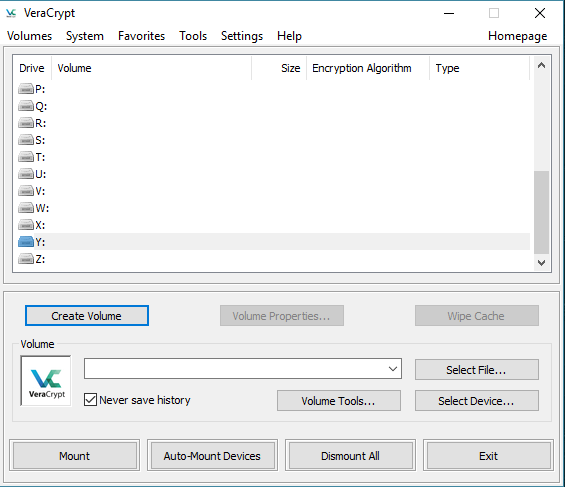Open the Settings menu
The image size is (565, 487).
[242, 36]
